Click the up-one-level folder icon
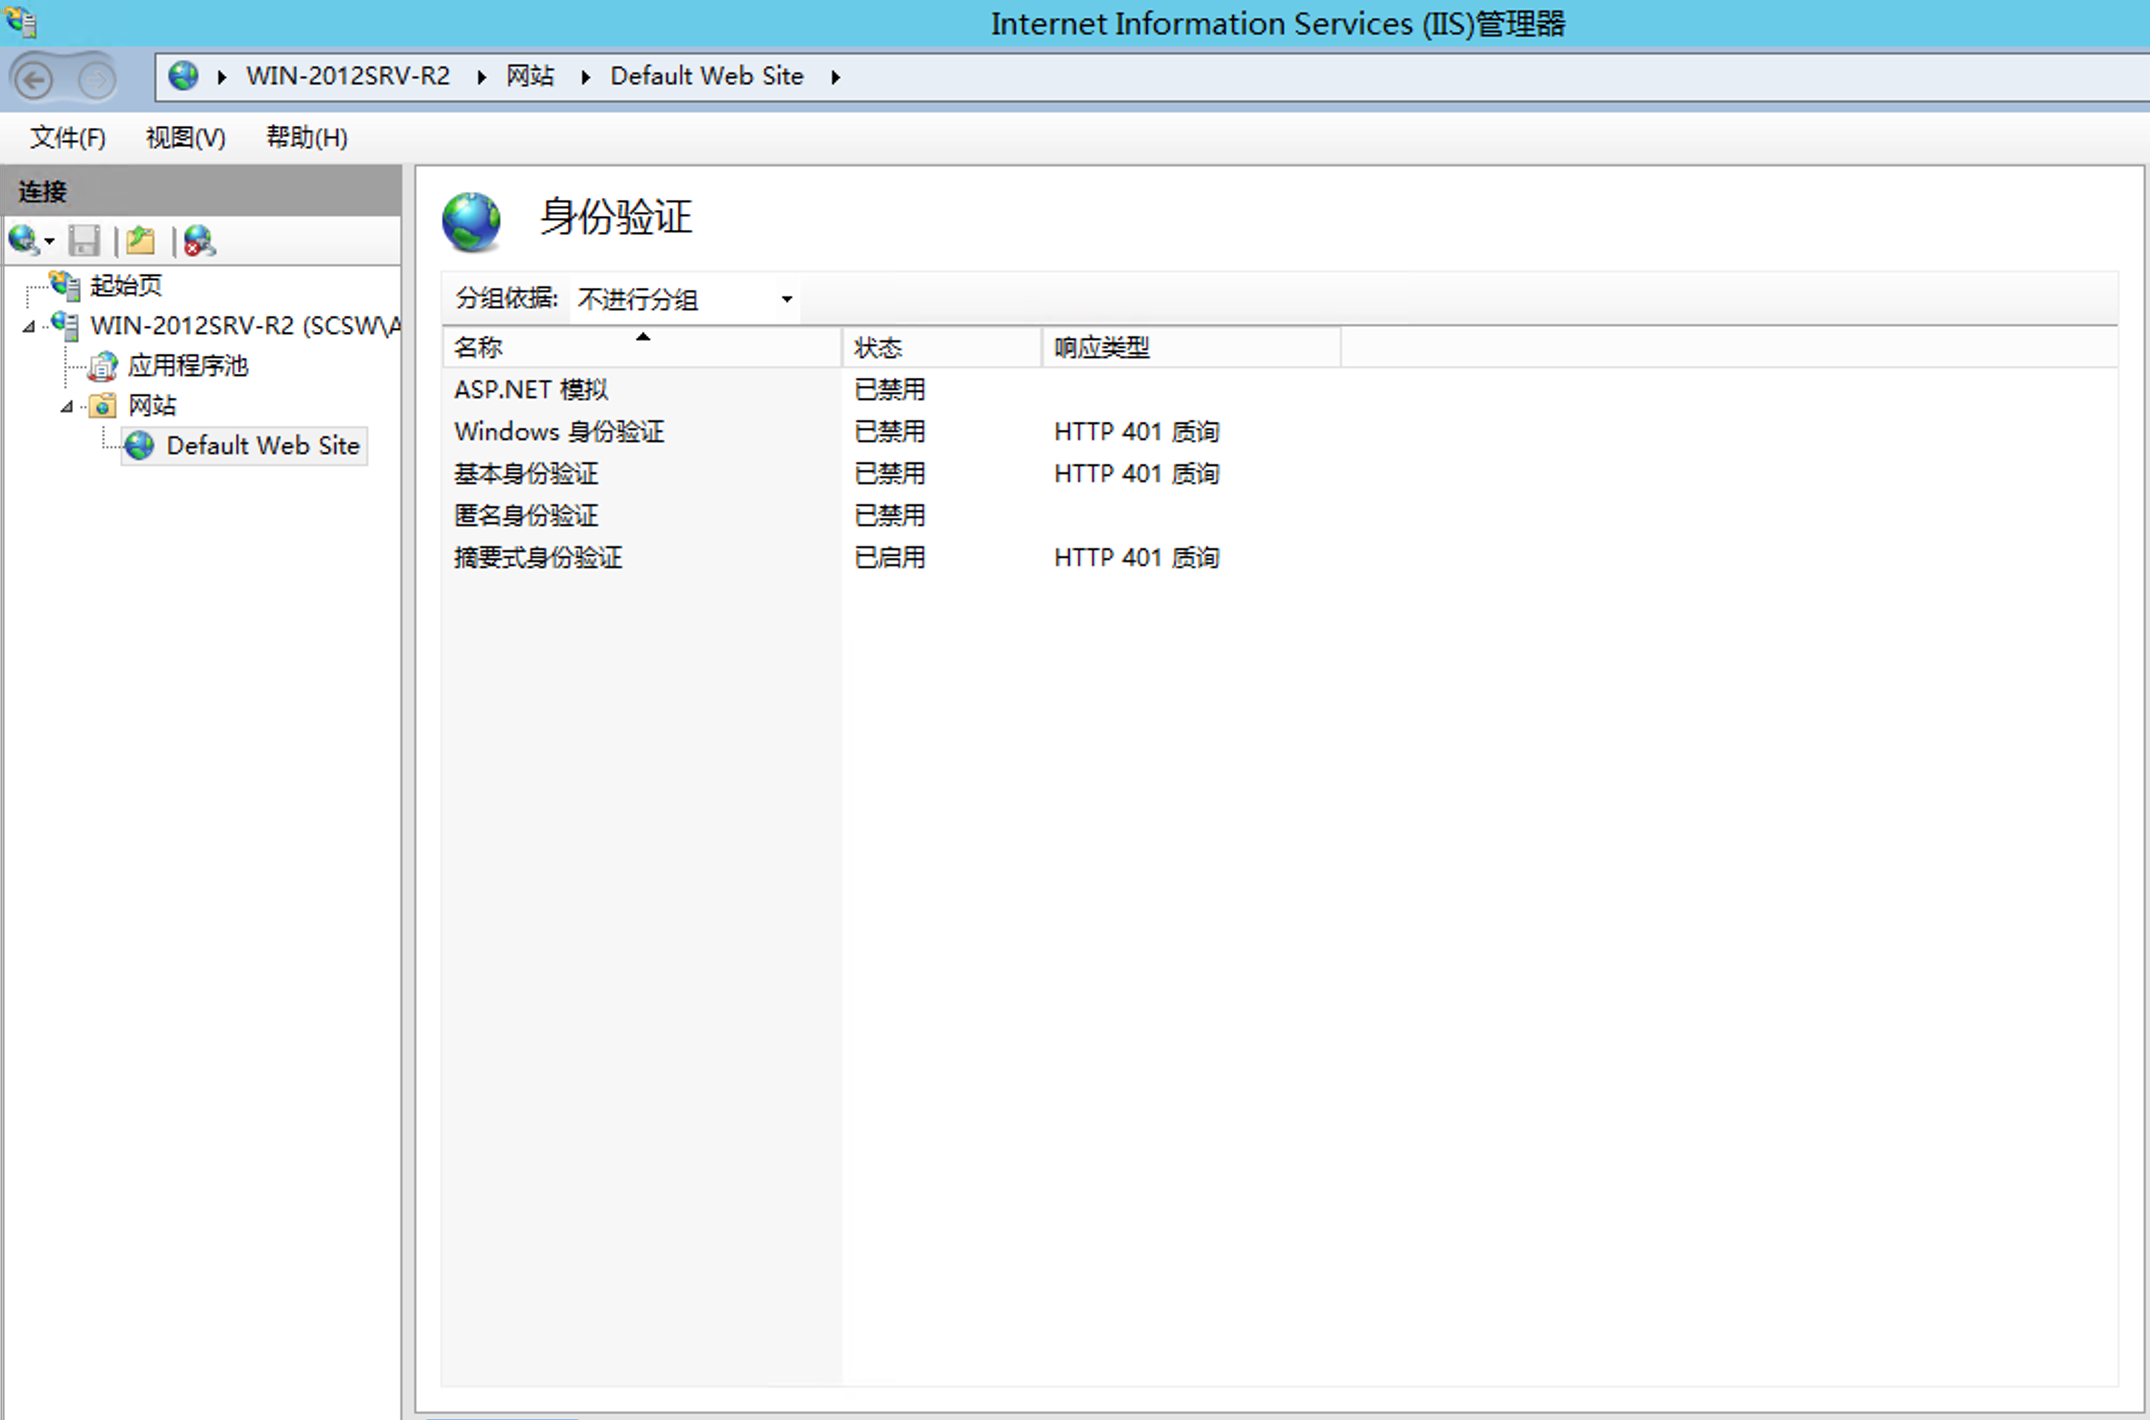 pos(141,240)
